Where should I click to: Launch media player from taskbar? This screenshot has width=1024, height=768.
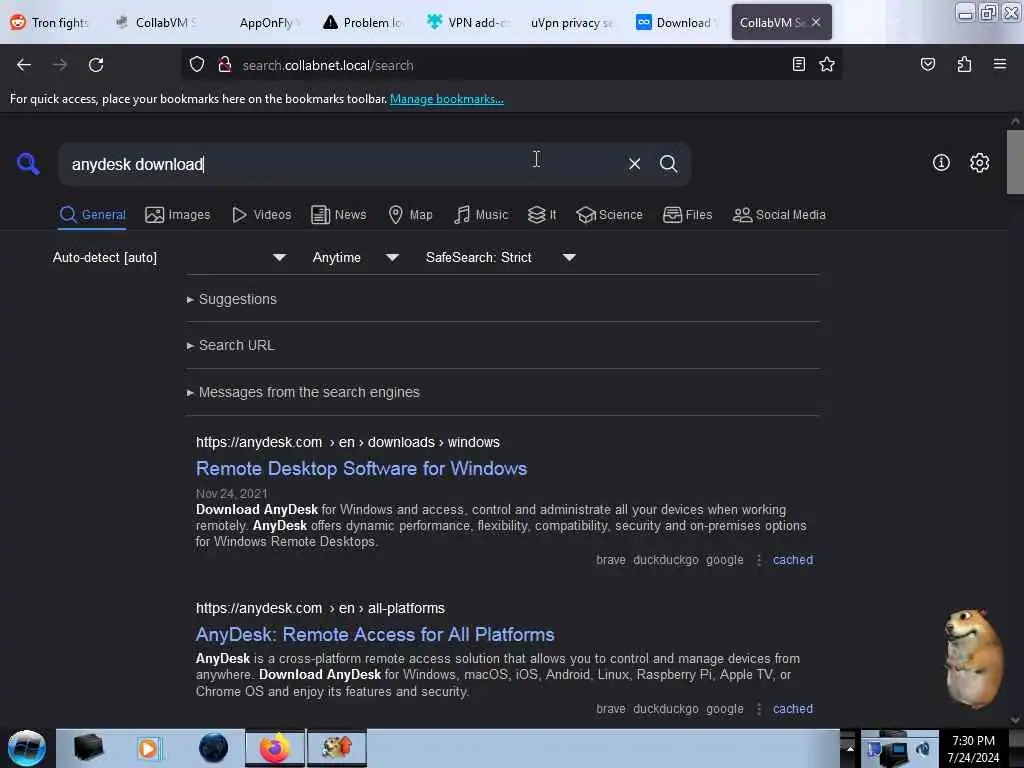point(148,748)
